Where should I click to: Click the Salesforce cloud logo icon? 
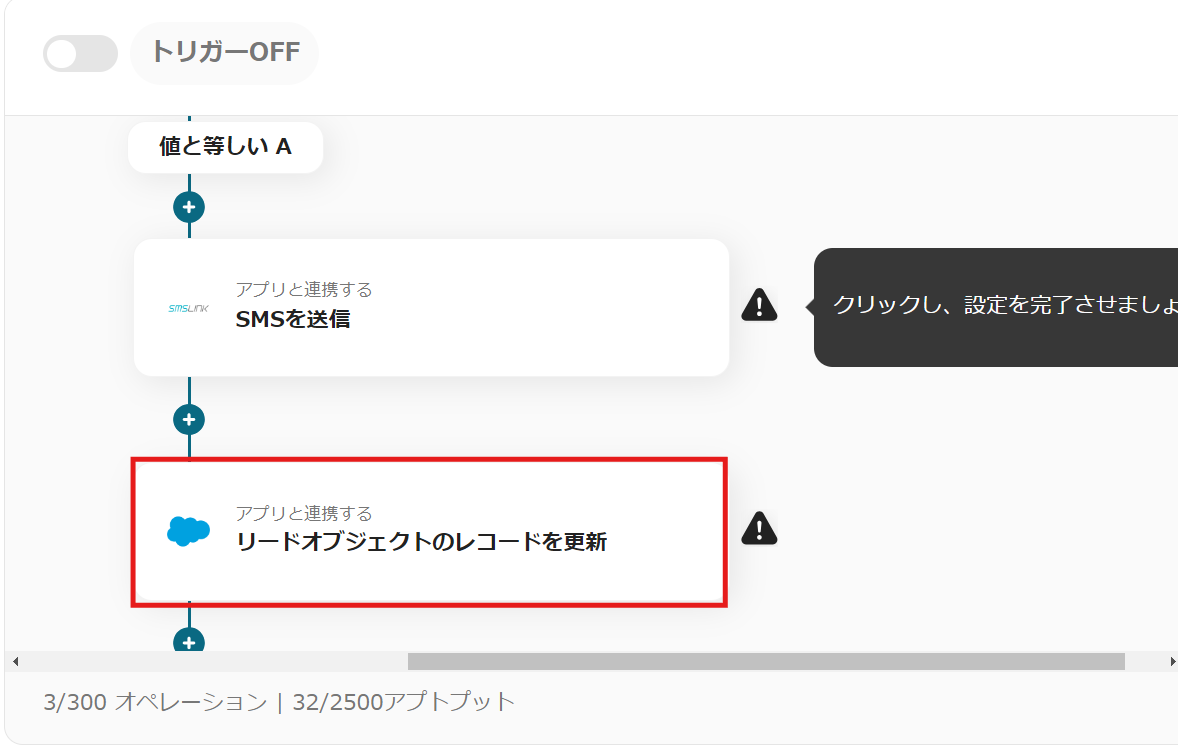click(x=188, y=531)
